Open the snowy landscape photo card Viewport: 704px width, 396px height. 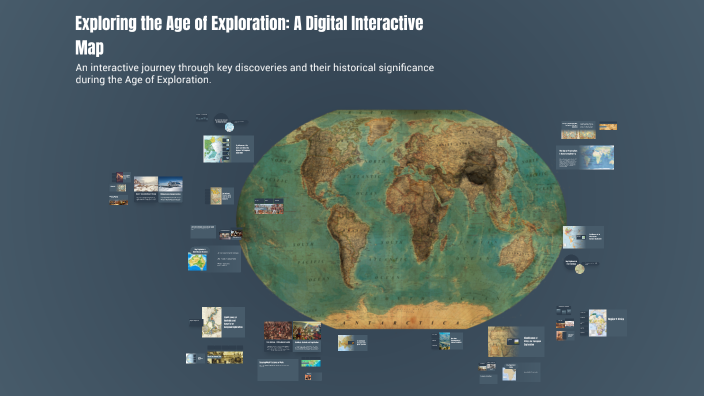click(x=146, y=189)
